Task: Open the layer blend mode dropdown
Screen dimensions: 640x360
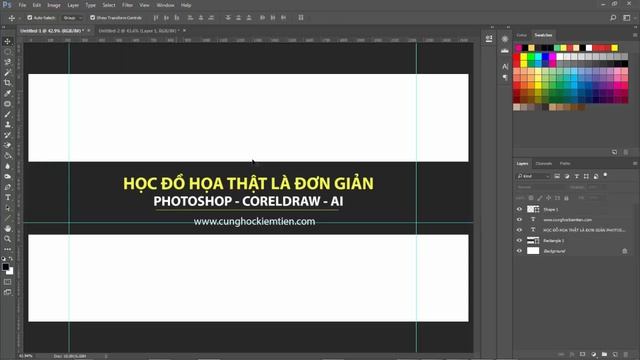Action: pyautogui.click(x=541, y=187)
